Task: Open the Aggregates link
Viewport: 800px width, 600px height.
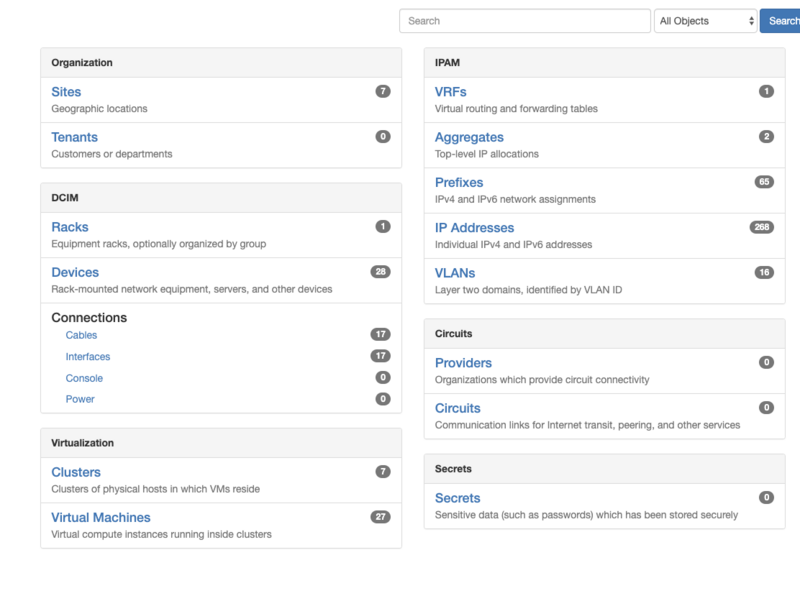Action: tap(469, 137)
